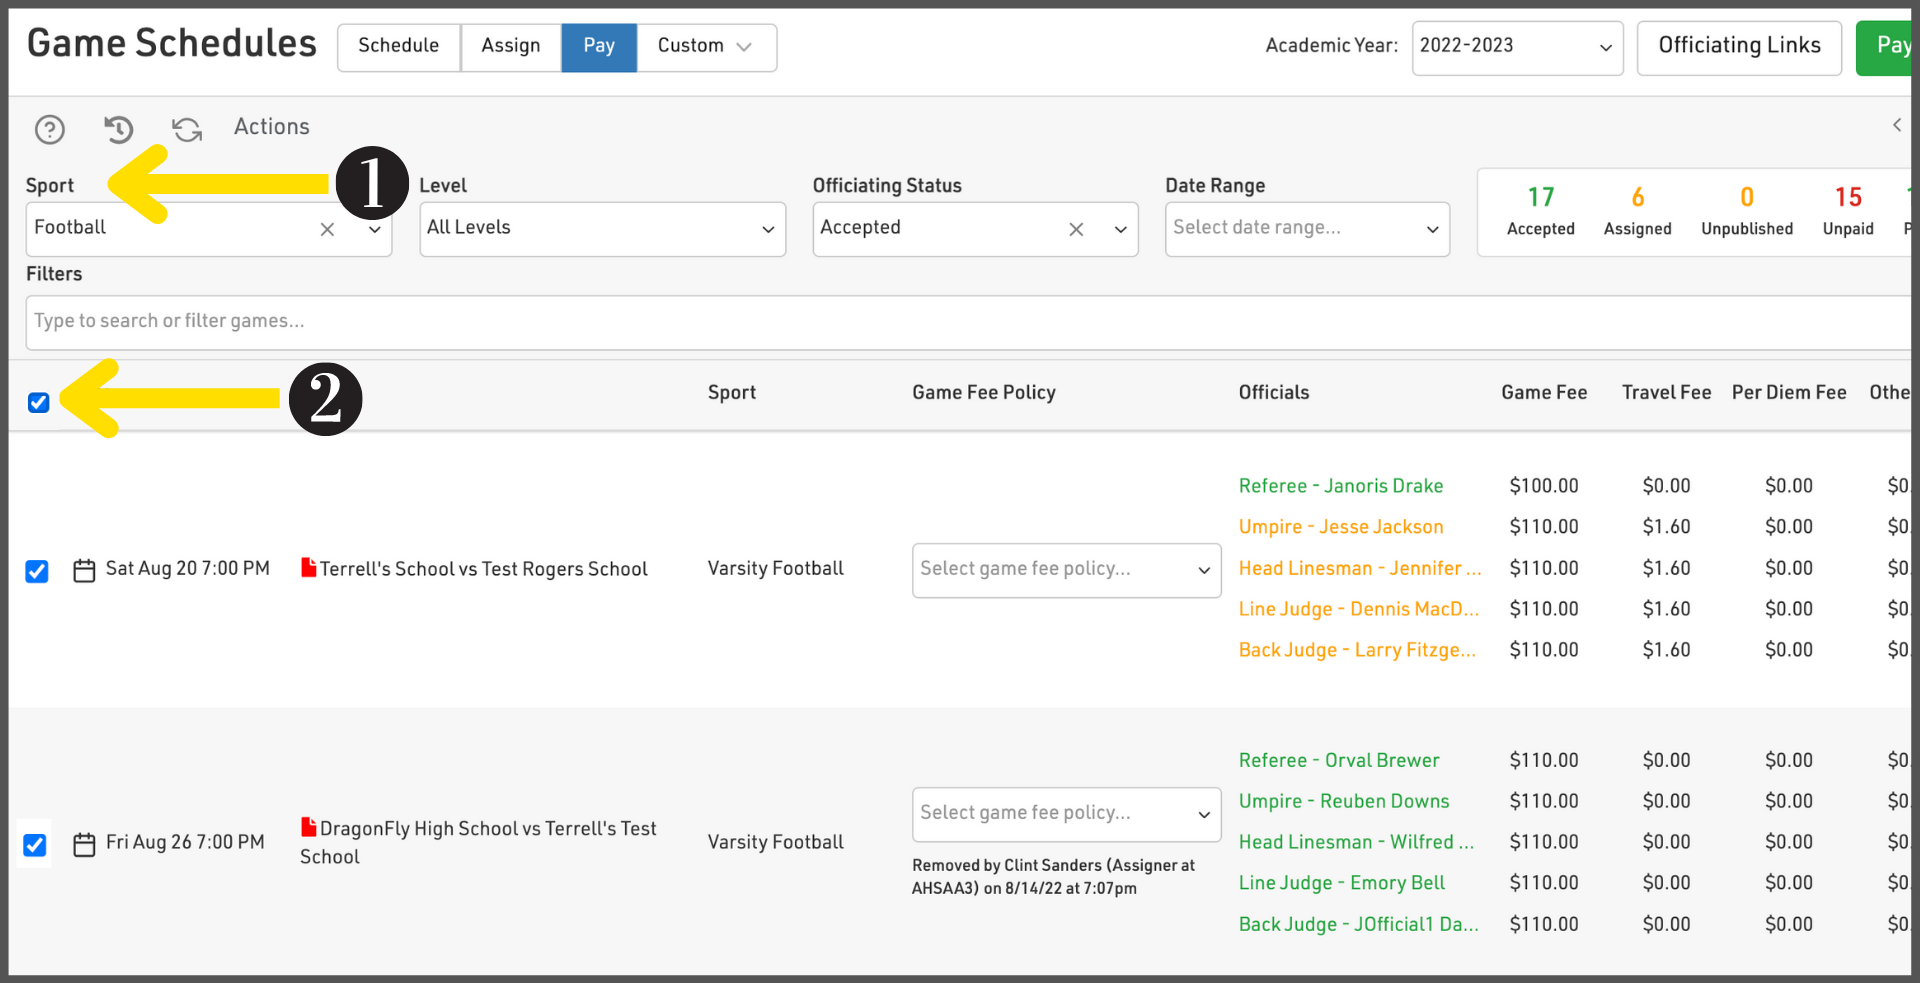Image resolution: width=1920 pixels, height=983 pixels.
Task: Collapse the panel using the left chevron
Action: click(x=1896, y=125)
